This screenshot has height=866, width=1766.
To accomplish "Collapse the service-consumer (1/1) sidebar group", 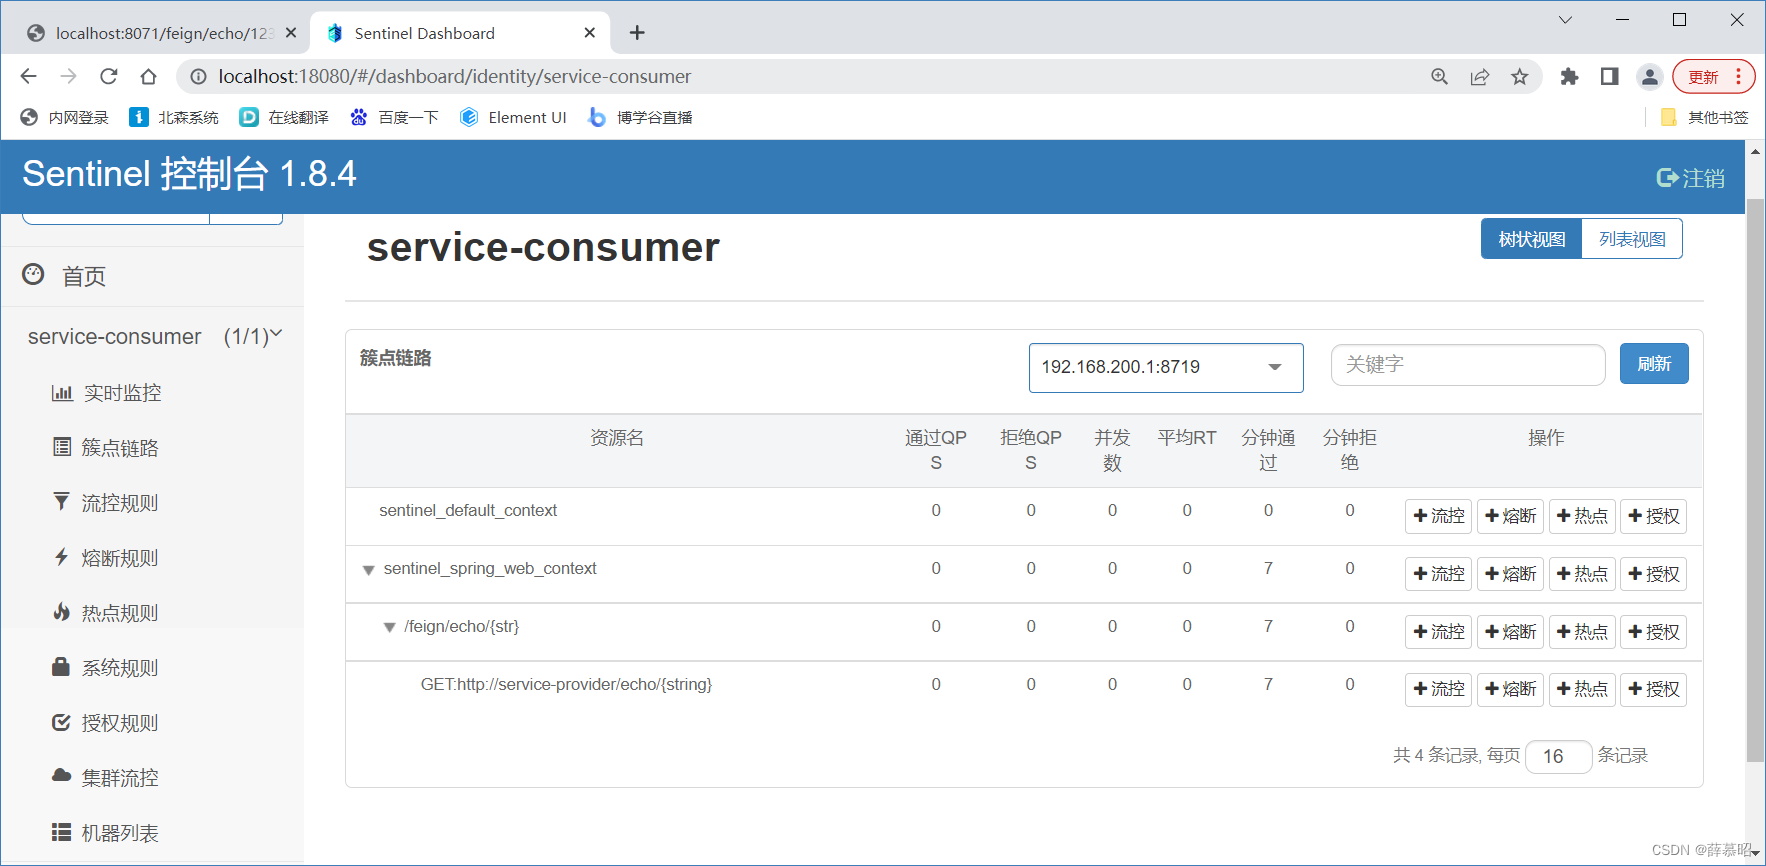I will [x=154, y=337].
